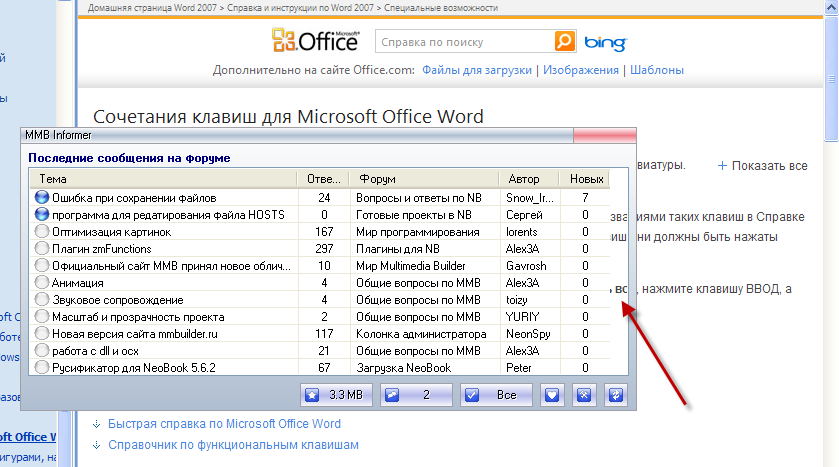Viewport: 839px width, 467px height.
Task: Click the star 3.3 MB button
Action: 336,395
